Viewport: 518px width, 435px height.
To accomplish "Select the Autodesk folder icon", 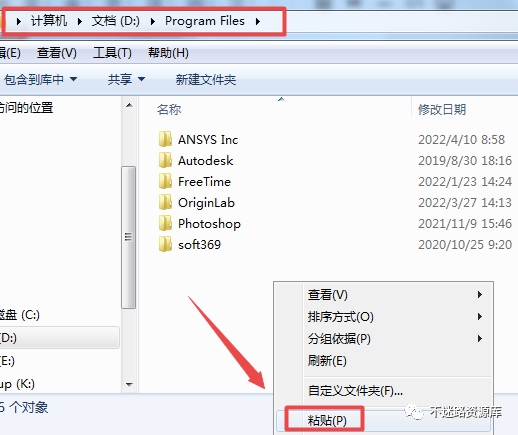I will (165, 160).
